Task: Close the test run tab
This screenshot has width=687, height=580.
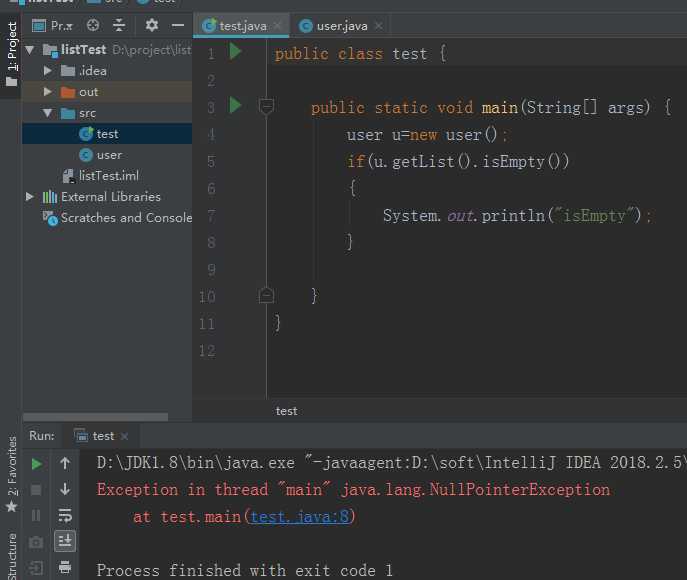Action: [x=124, y=436]
